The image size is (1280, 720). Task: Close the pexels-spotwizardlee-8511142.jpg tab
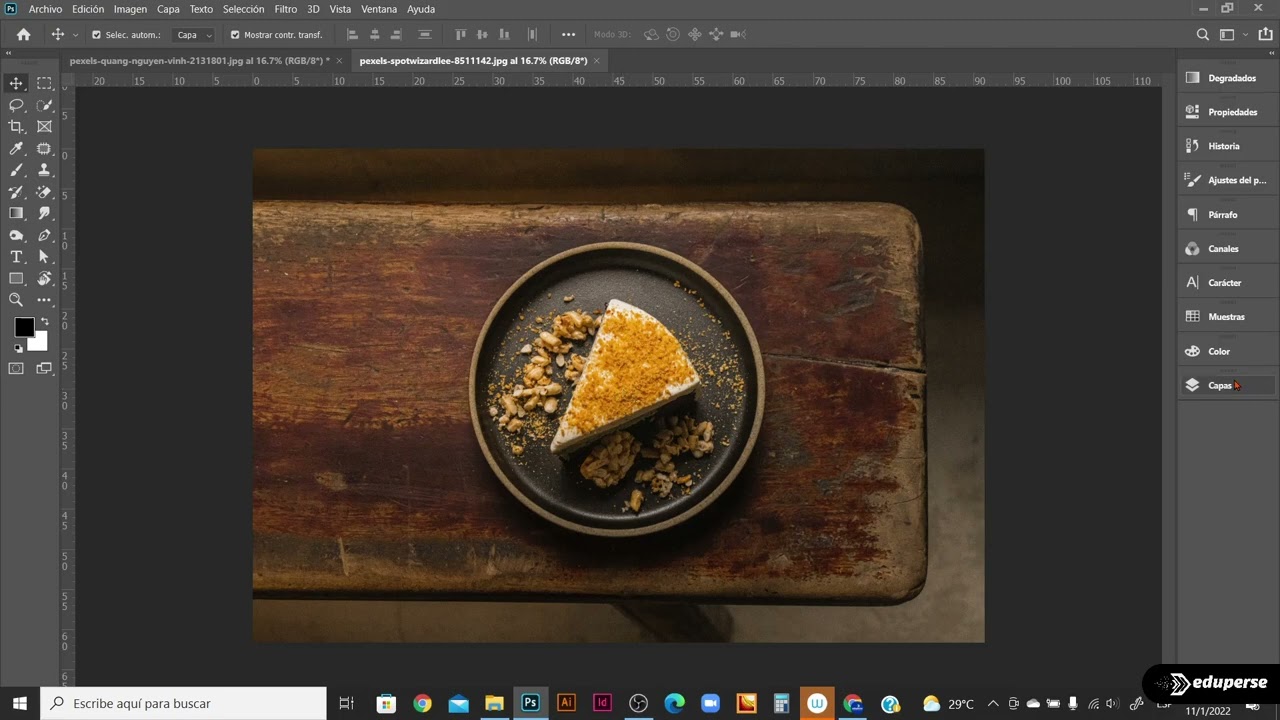click(x=597, y=61)
